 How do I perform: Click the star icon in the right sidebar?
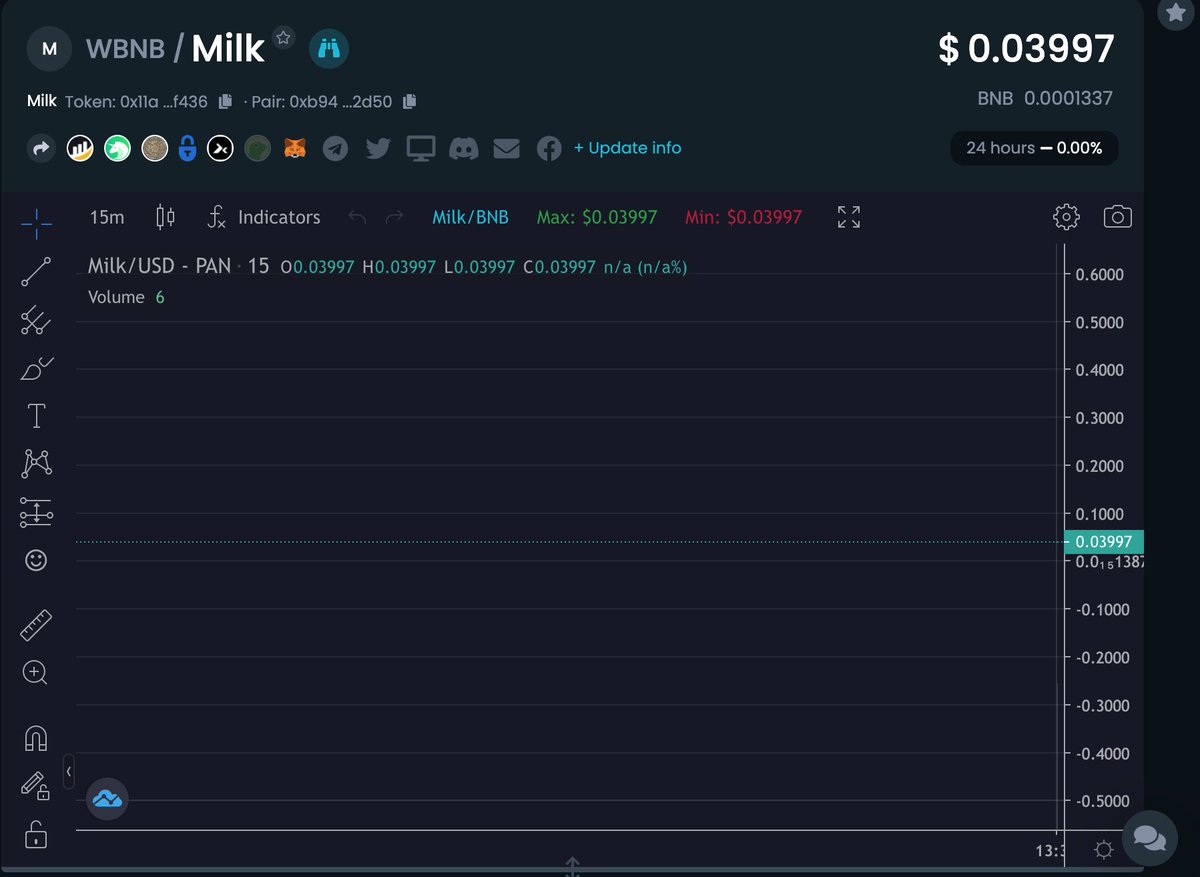(1175, 13)
